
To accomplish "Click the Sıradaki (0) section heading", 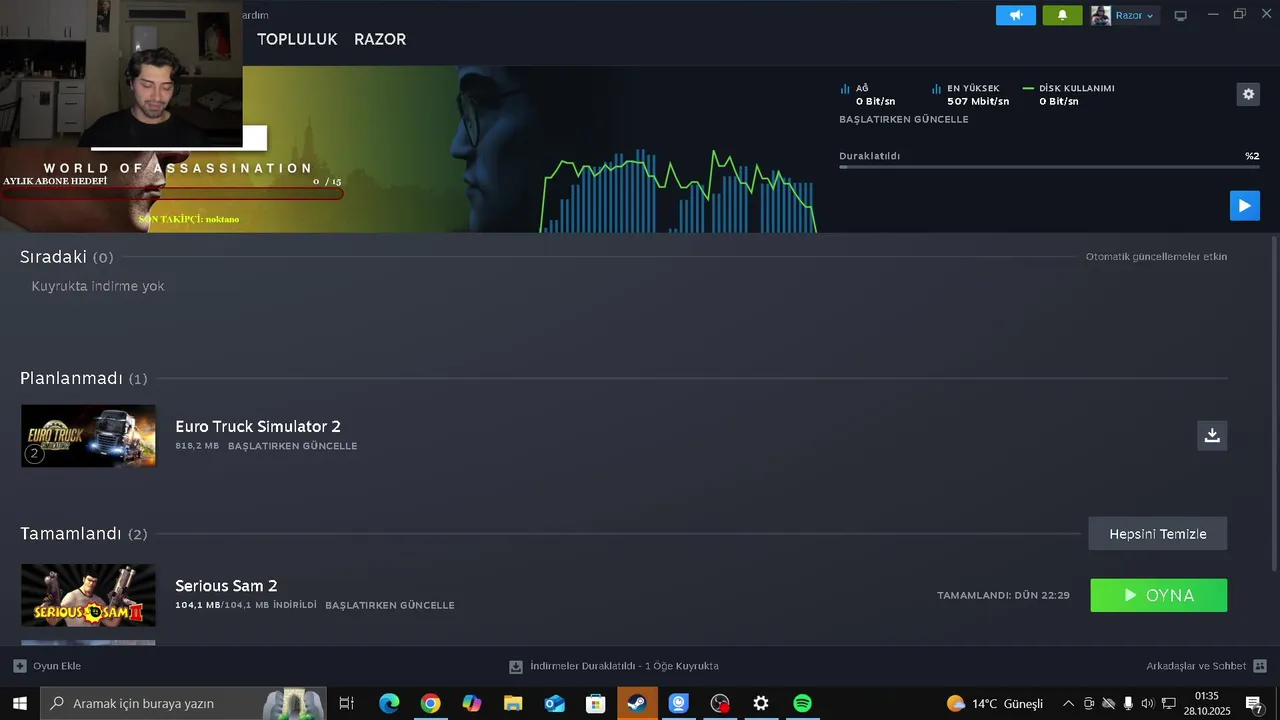I will tap(66, 257).
